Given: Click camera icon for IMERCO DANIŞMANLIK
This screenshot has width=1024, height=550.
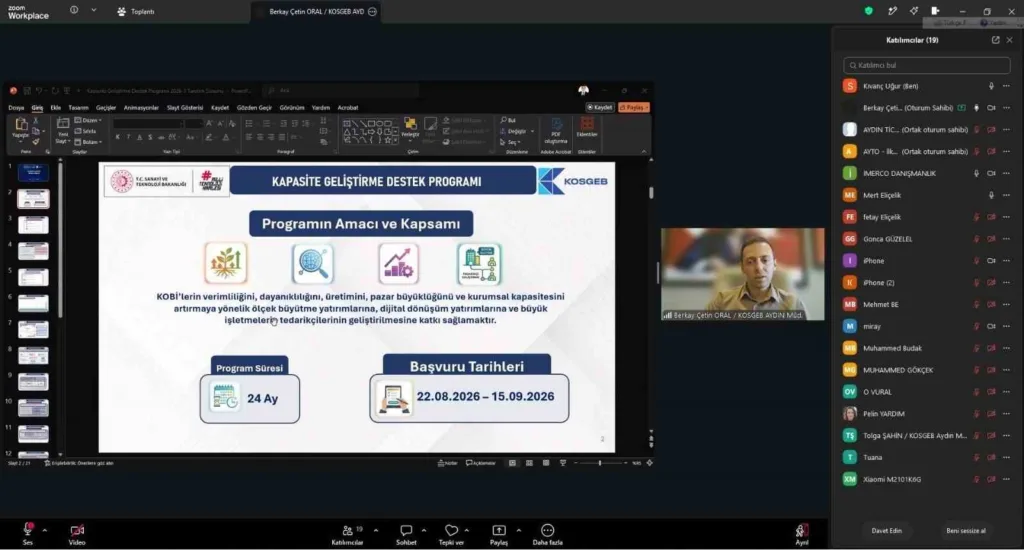Looking at the screenshot, I should pyautogui.click(x=991, y=174).
